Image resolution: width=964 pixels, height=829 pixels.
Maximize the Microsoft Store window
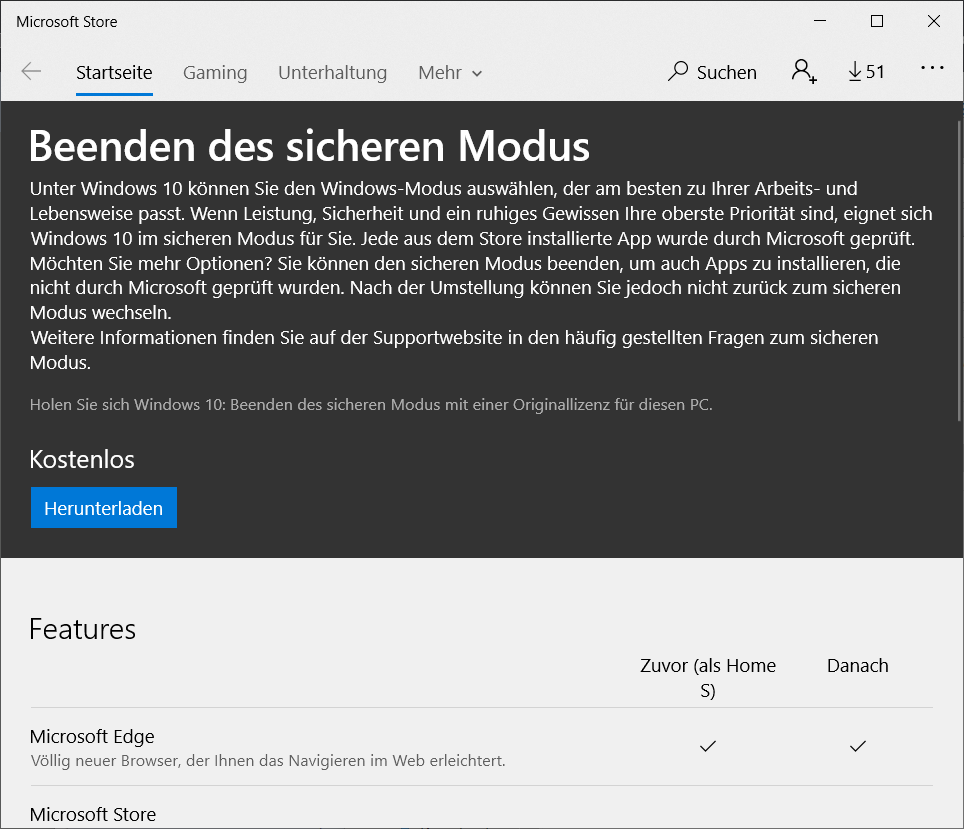point(877,21)
